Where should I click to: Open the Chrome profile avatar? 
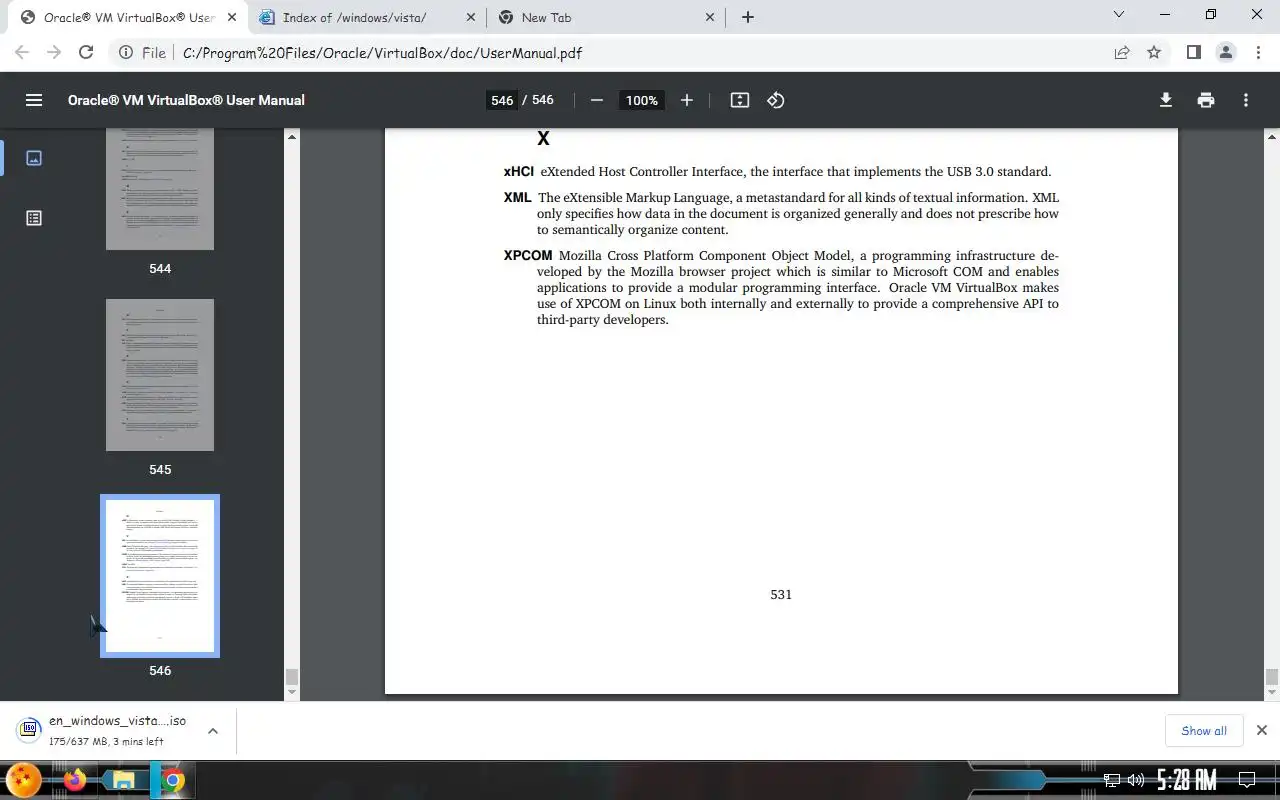pos(1226,53)
